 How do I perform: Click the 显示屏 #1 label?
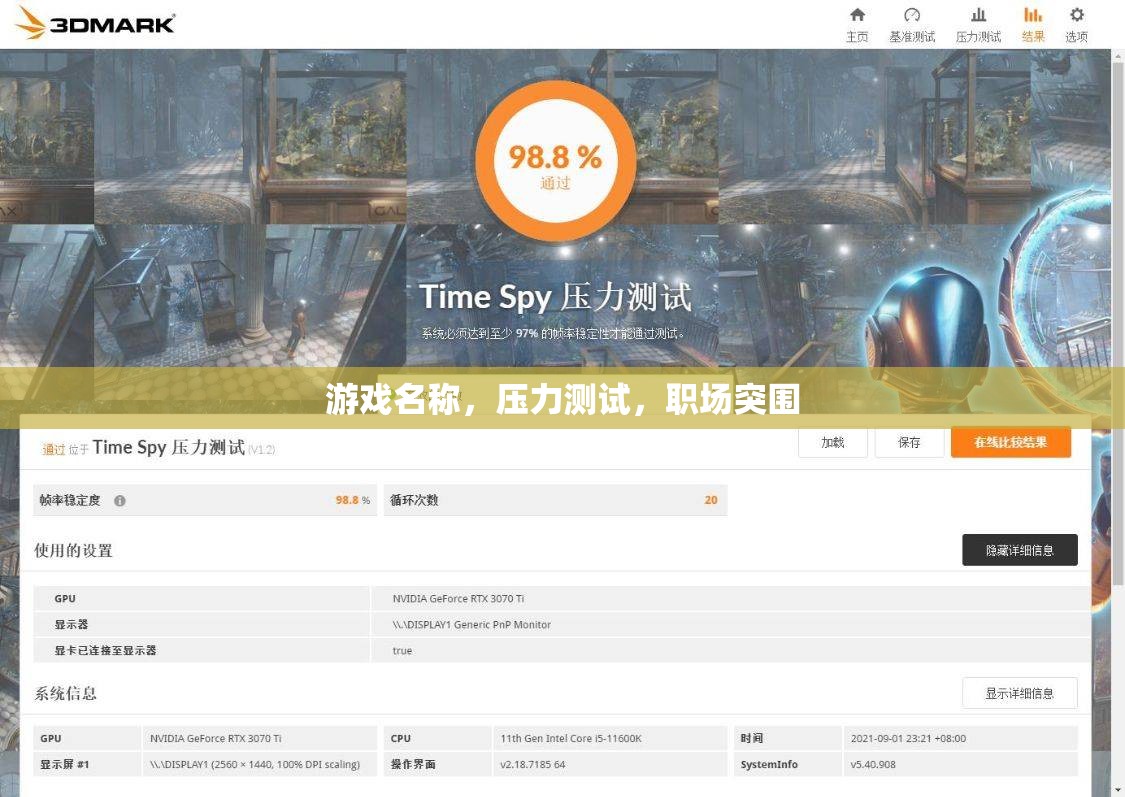[x=65, y=765]
